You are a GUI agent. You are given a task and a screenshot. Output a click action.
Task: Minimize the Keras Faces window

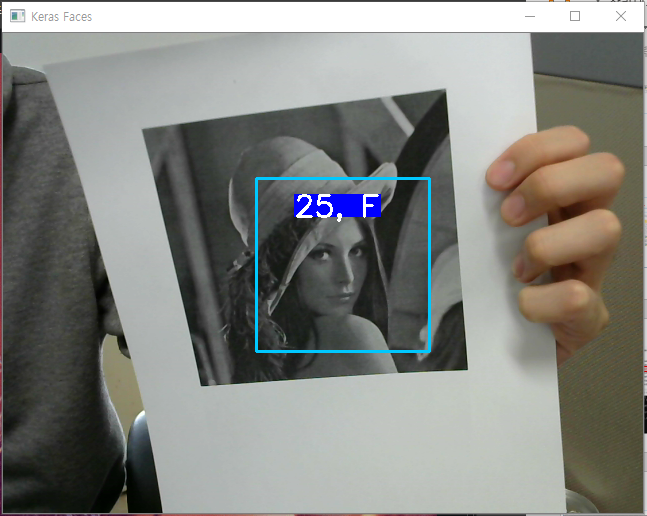[530, 16]
